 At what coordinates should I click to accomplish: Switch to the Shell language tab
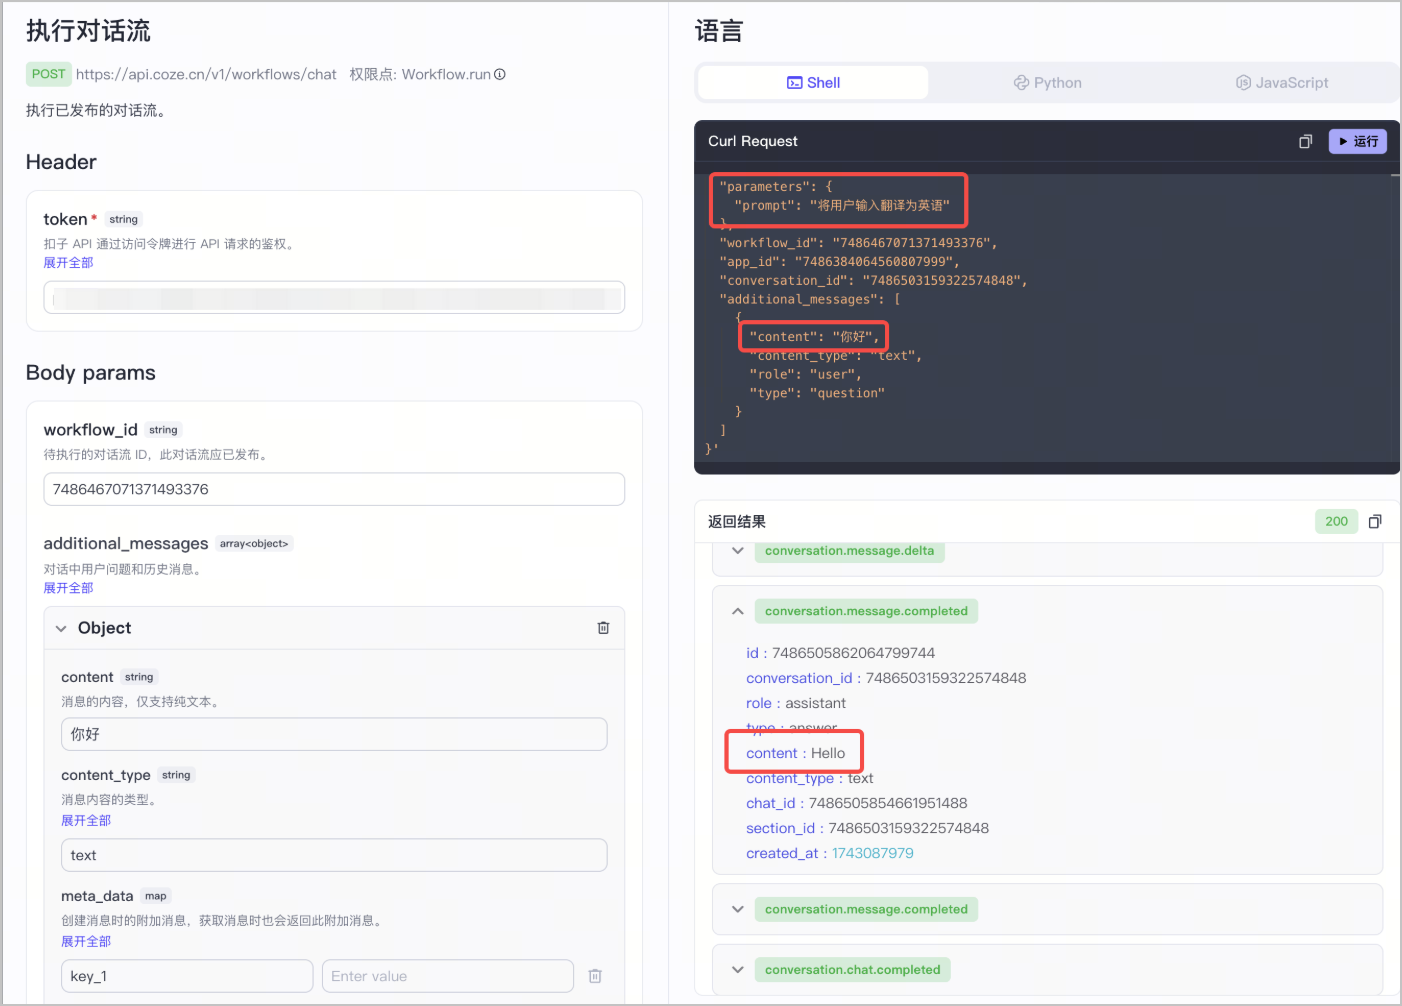pos(813,83)
